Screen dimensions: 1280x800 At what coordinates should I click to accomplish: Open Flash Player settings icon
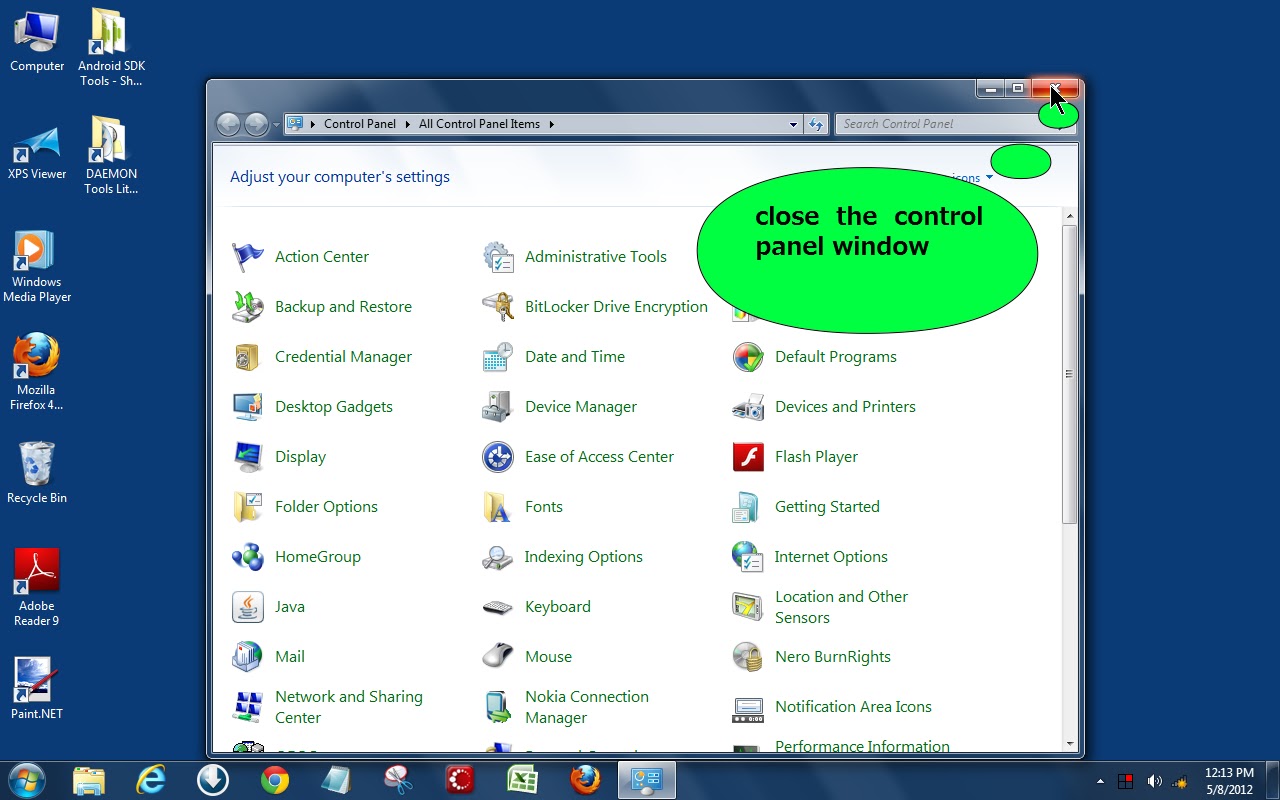[x=747, y=456]
